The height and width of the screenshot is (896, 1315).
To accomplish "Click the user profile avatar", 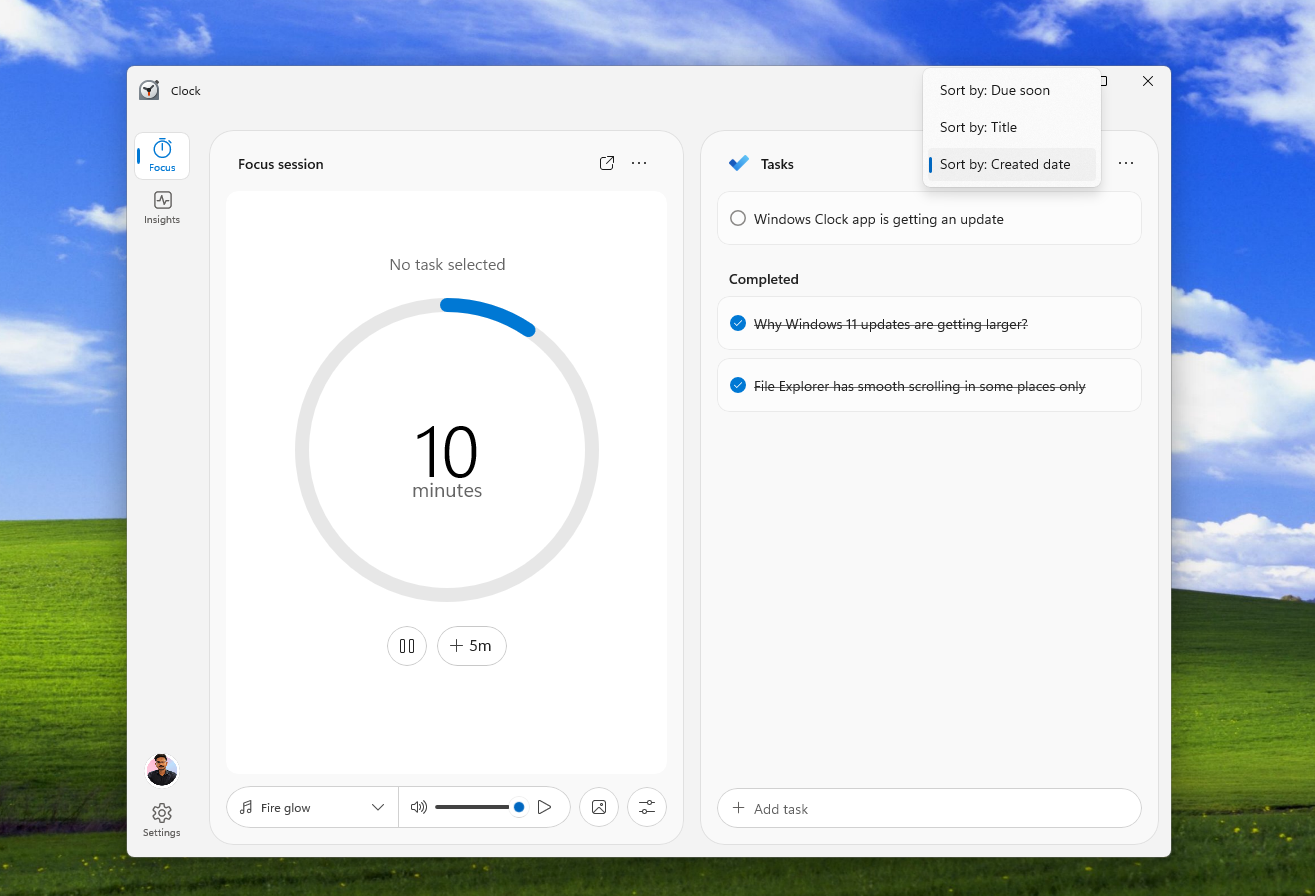I will 161,769.
